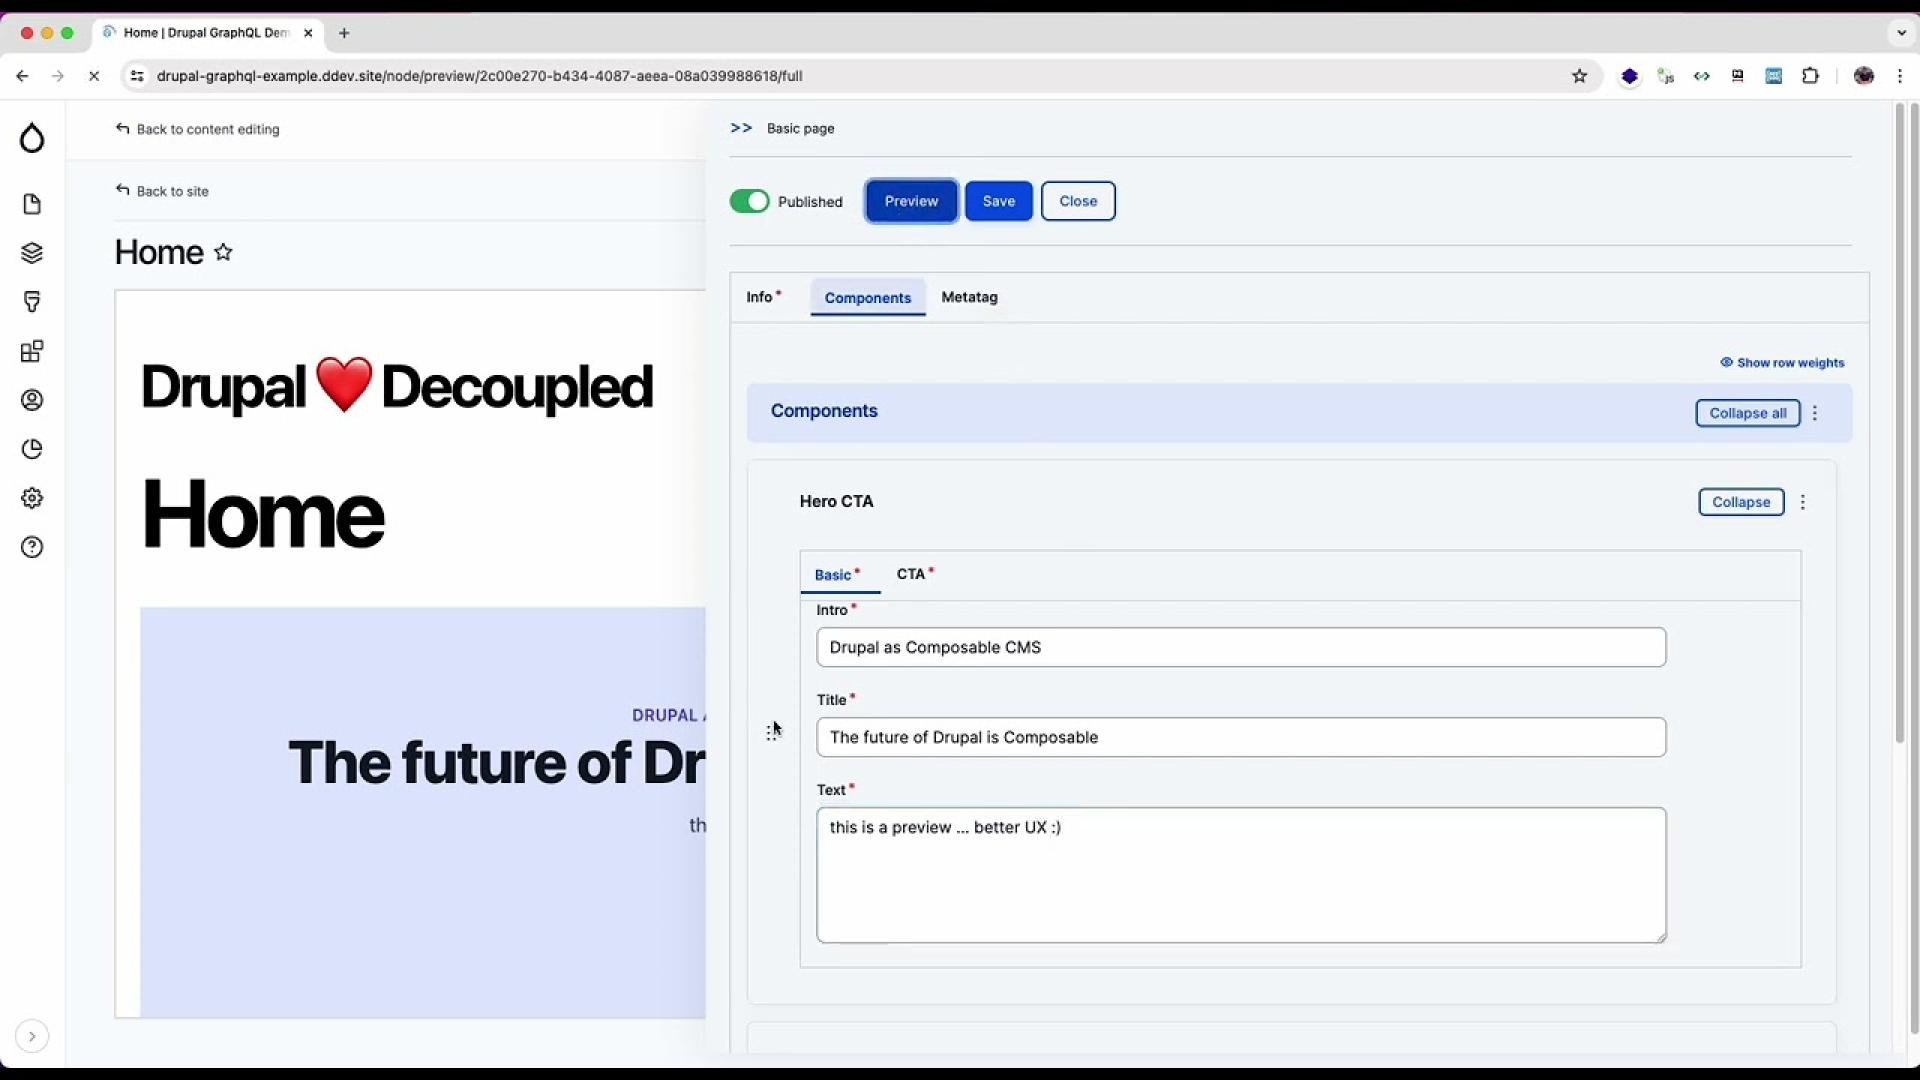The image size is (1920, 1080).
Task: Click the Save button
Action: click(998, 201)
